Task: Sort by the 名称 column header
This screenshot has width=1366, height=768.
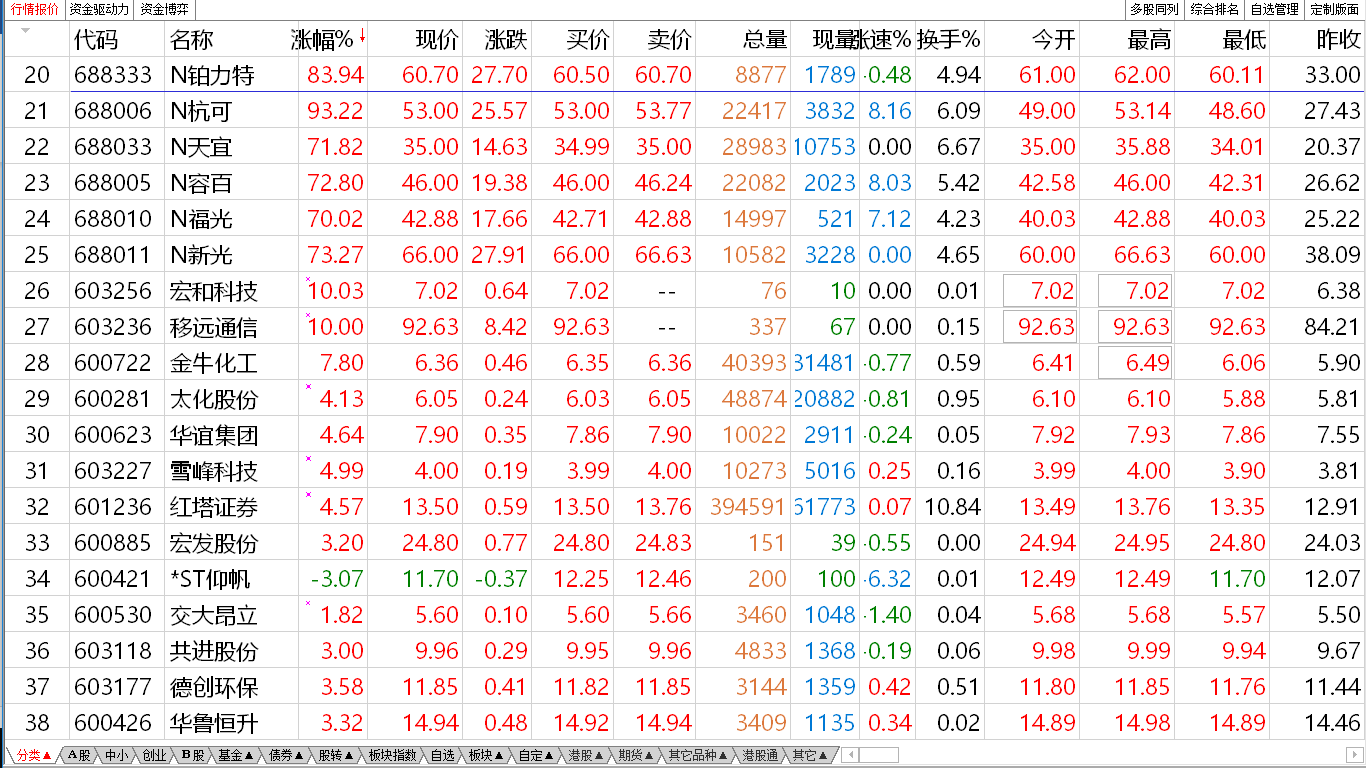Action: point(192,40)
